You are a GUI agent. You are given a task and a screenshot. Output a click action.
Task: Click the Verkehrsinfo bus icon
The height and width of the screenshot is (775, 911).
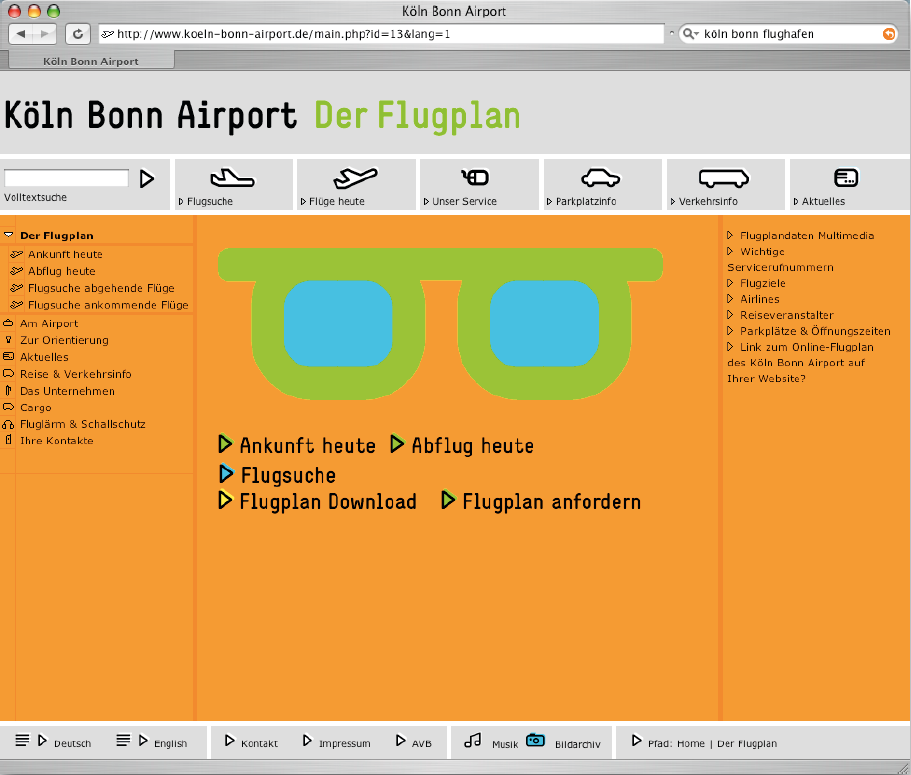[x=724, y=178]
